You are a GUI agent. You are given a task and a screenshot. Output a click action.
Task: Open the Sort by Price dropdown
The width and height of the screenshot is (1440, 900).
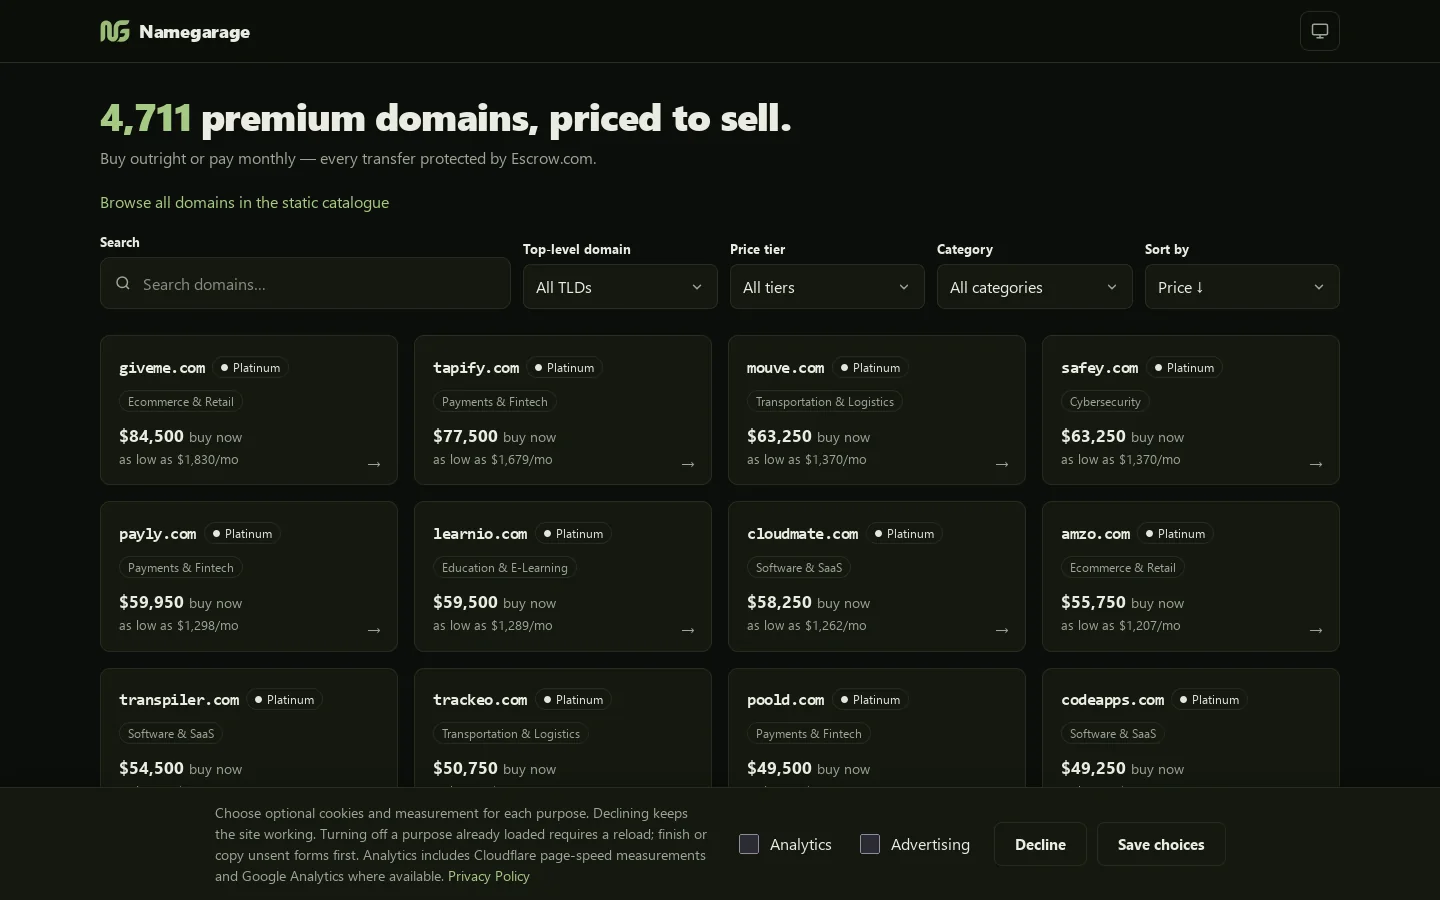click(1242, 287)
